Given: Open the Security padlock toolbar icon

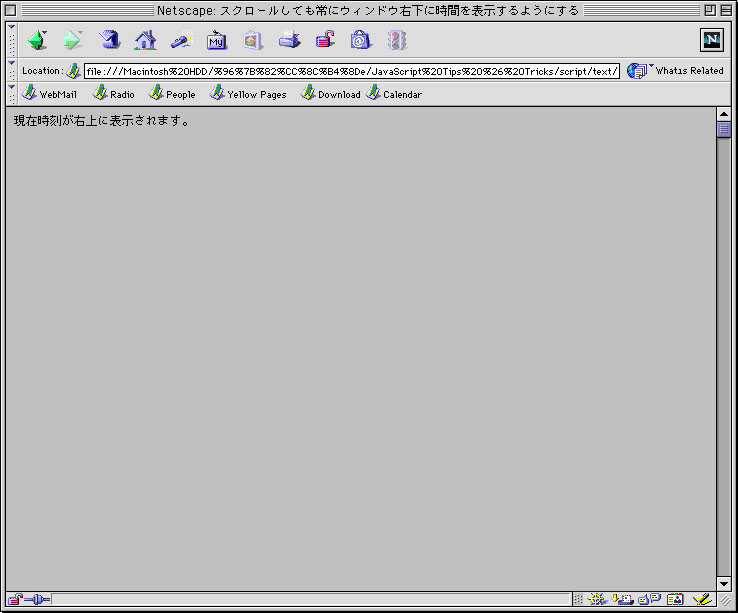Looking at the screenshot, I should click(325, 40).
